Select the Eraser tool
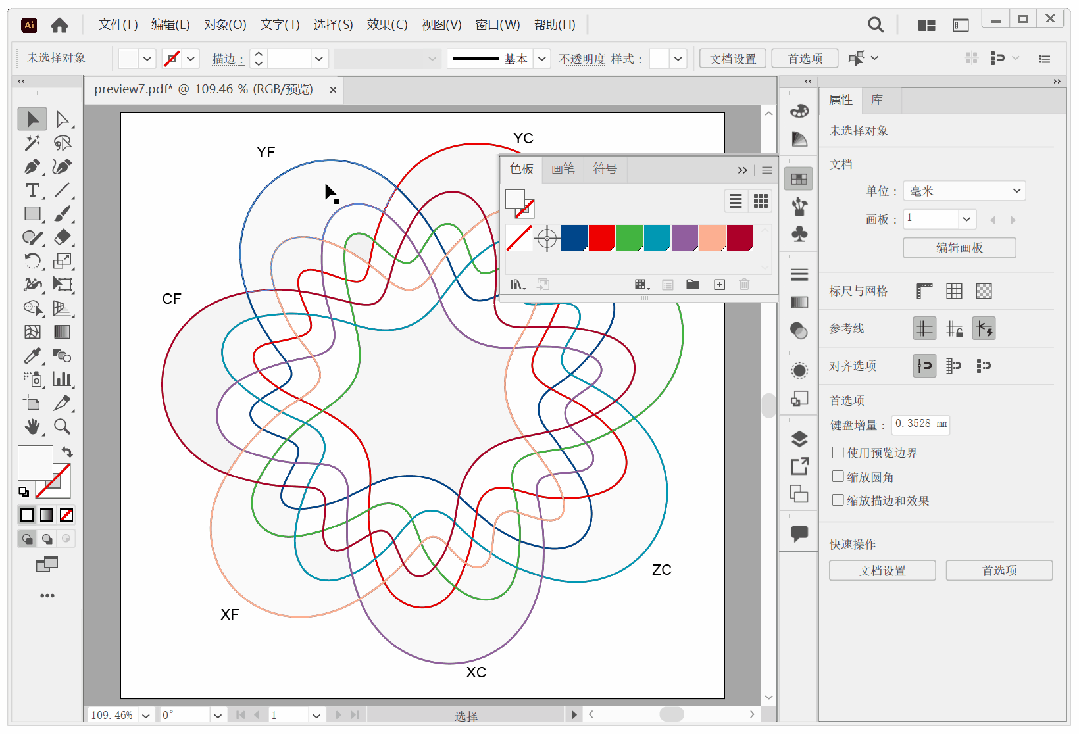 pyautogui.click(x=62, y=237)
